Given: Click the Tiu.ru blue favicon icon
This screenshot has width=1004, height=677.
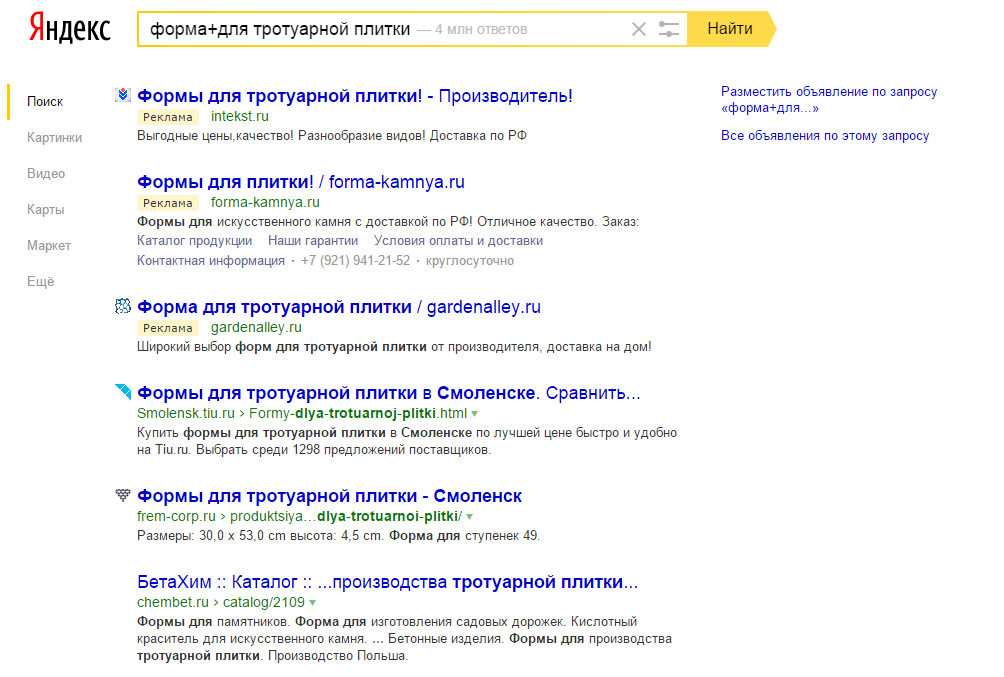Looking at the screenshot, I should [123, 391].
